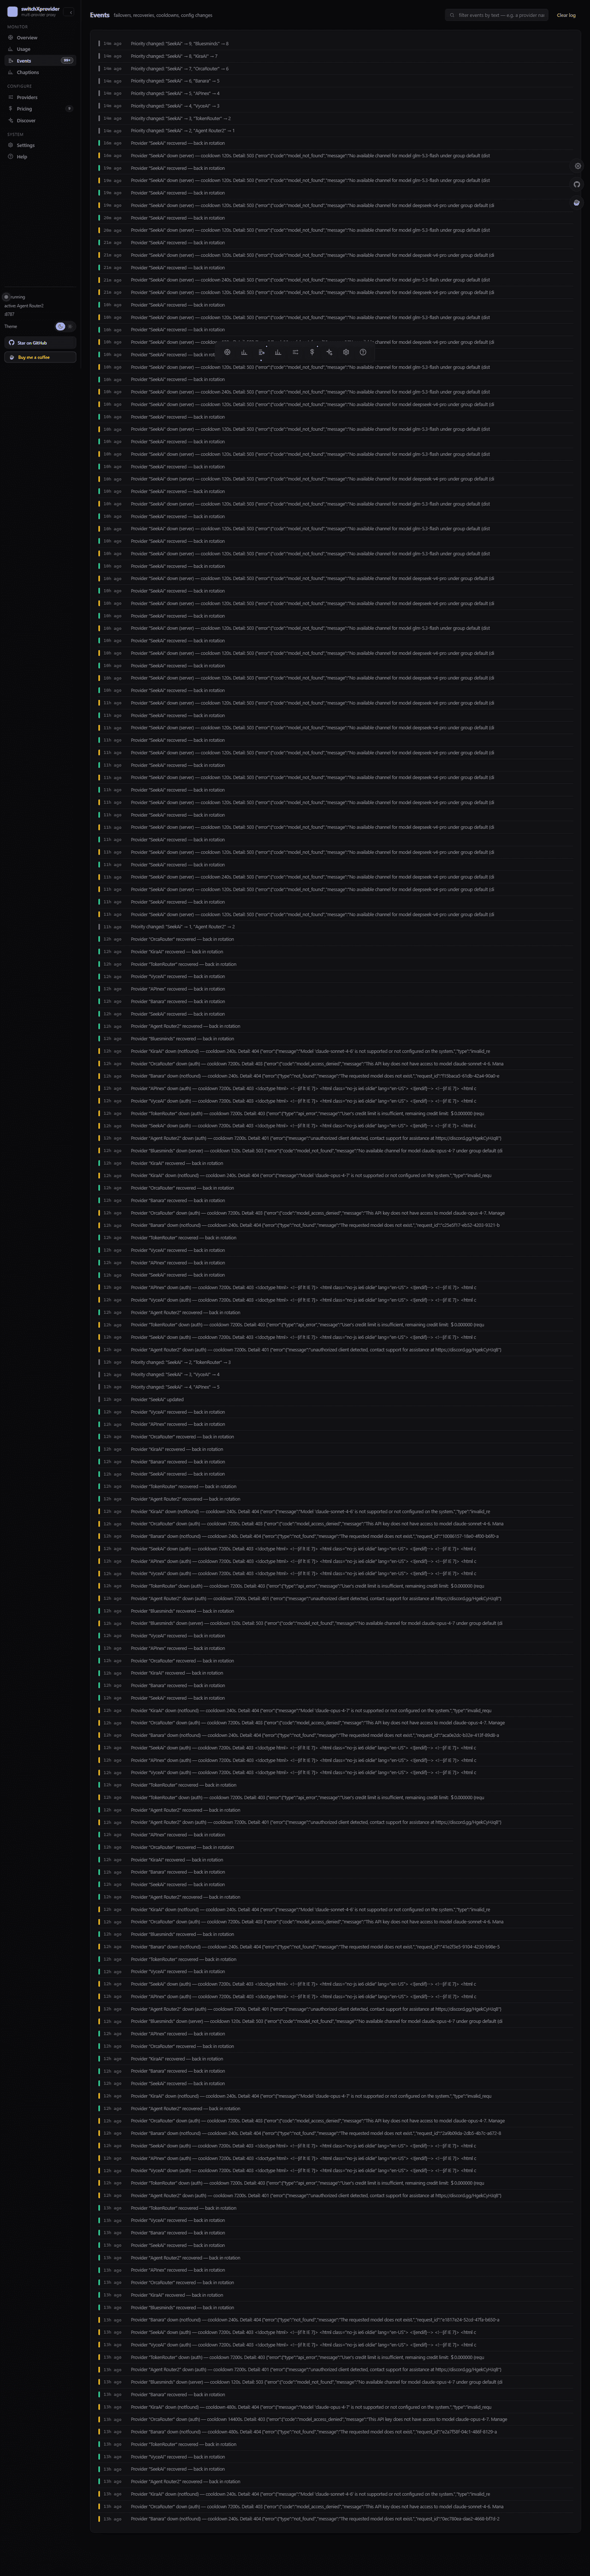Click the gear icon in the floating toolbar
The image size is (590, 2576).
pyautogui.click(x=346, y=352)
